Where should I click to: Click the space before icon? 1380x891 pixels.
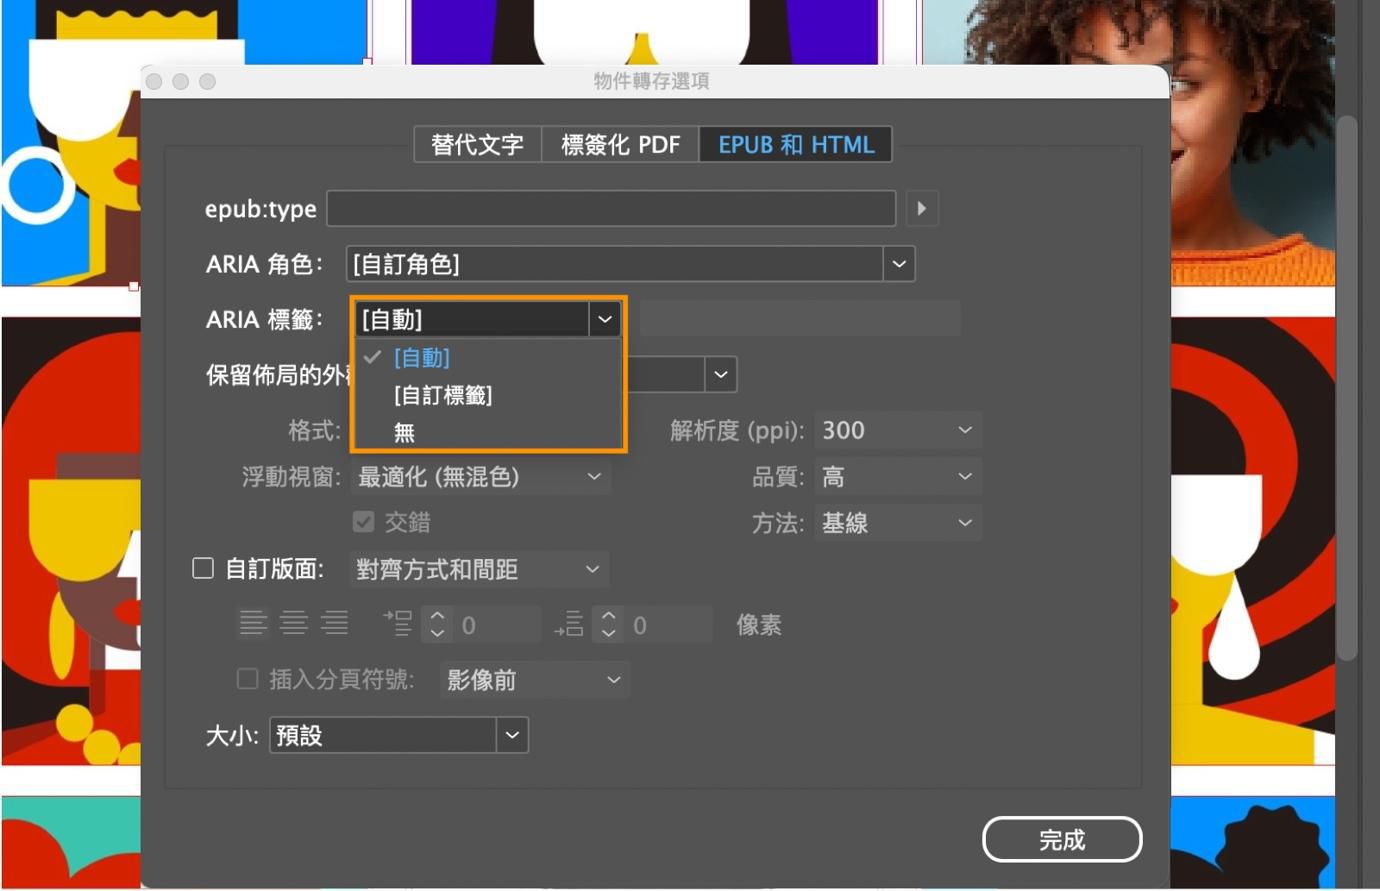398,624
